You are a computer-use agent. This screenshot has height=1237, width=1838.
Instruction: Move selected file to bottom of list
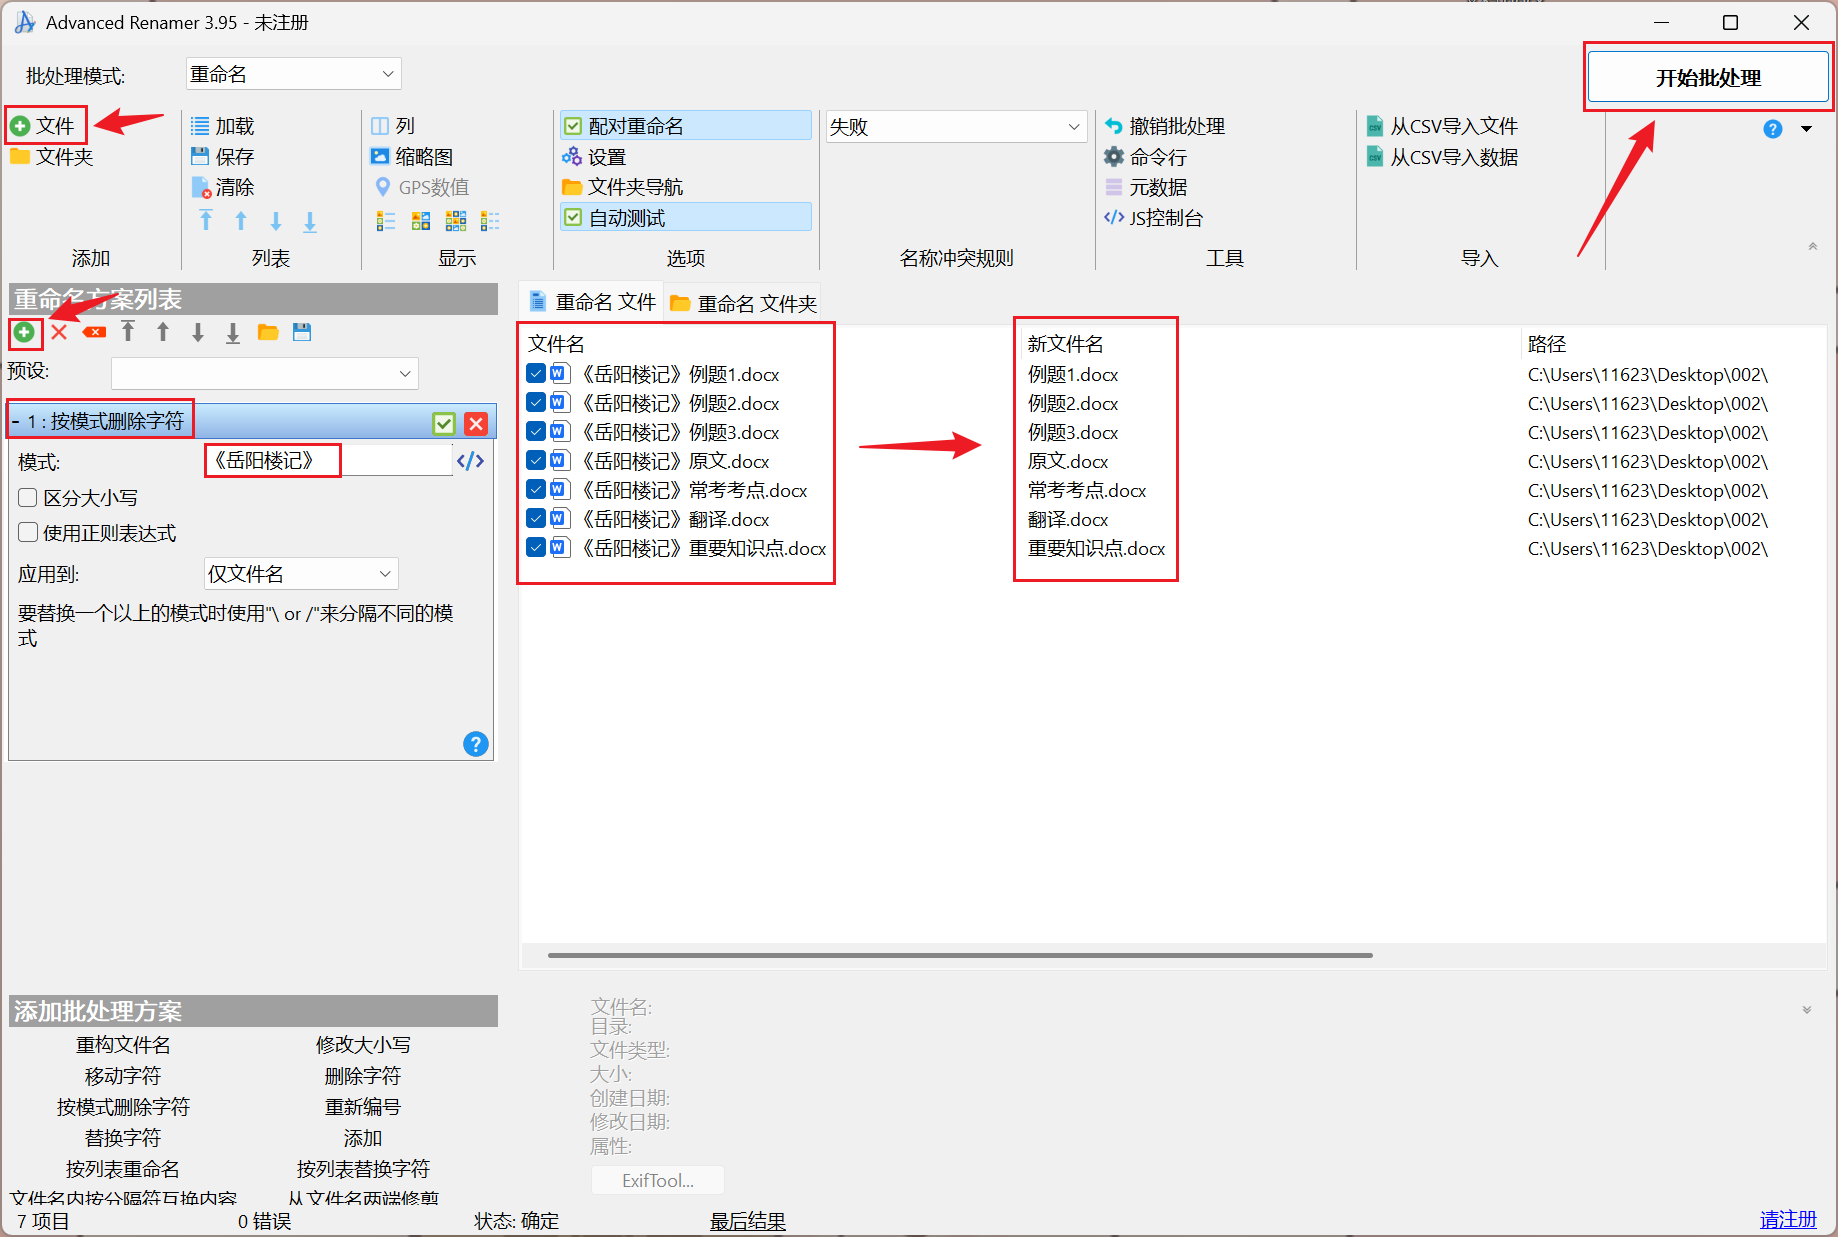(310, 221)
